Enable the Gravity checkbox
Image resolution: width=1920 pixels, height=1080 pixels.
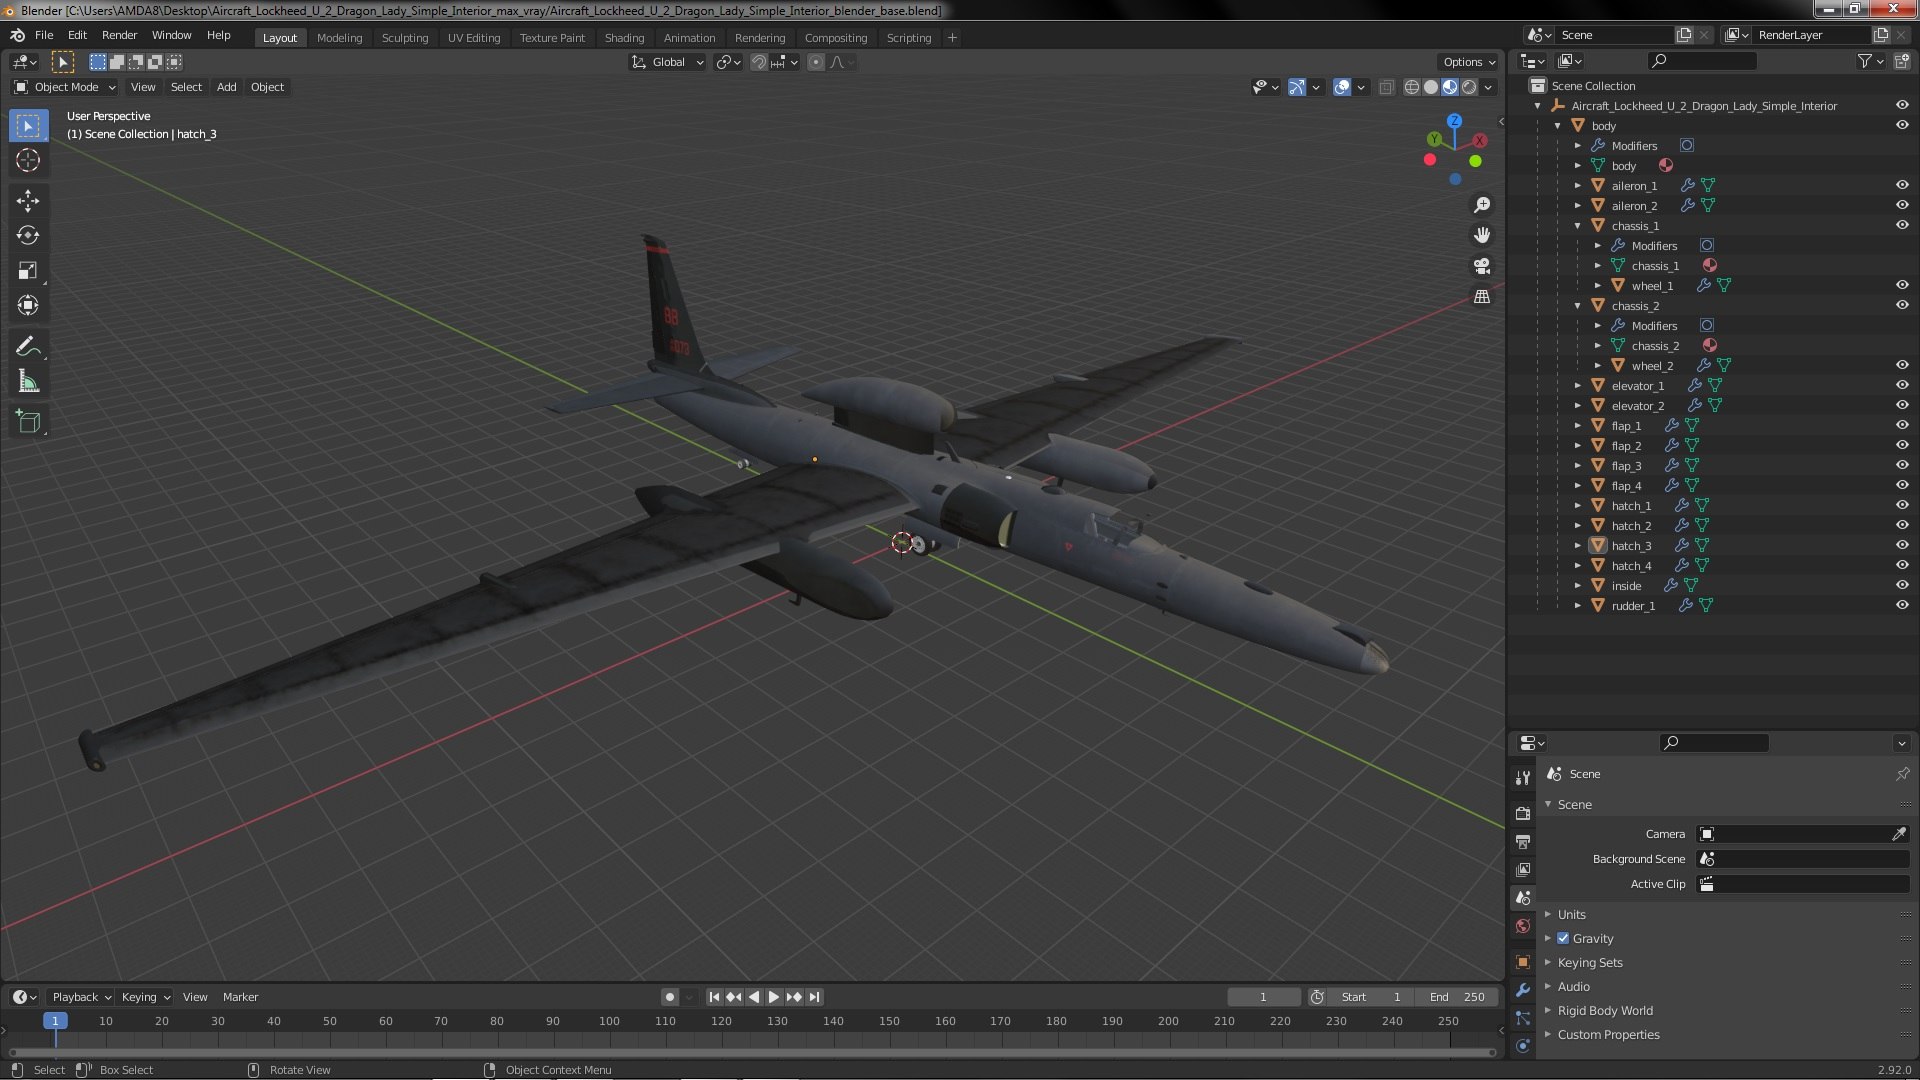1563,939
